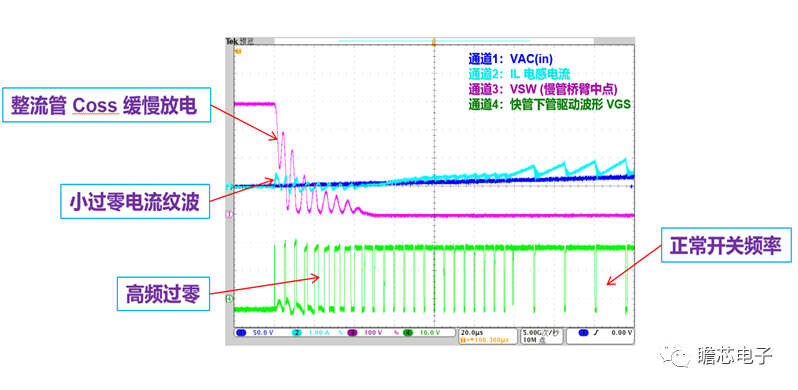The height and width of the screenshot is (390, 798).
Task: Click the channel 4 ground marker on left edge
Action: [229, 299]
